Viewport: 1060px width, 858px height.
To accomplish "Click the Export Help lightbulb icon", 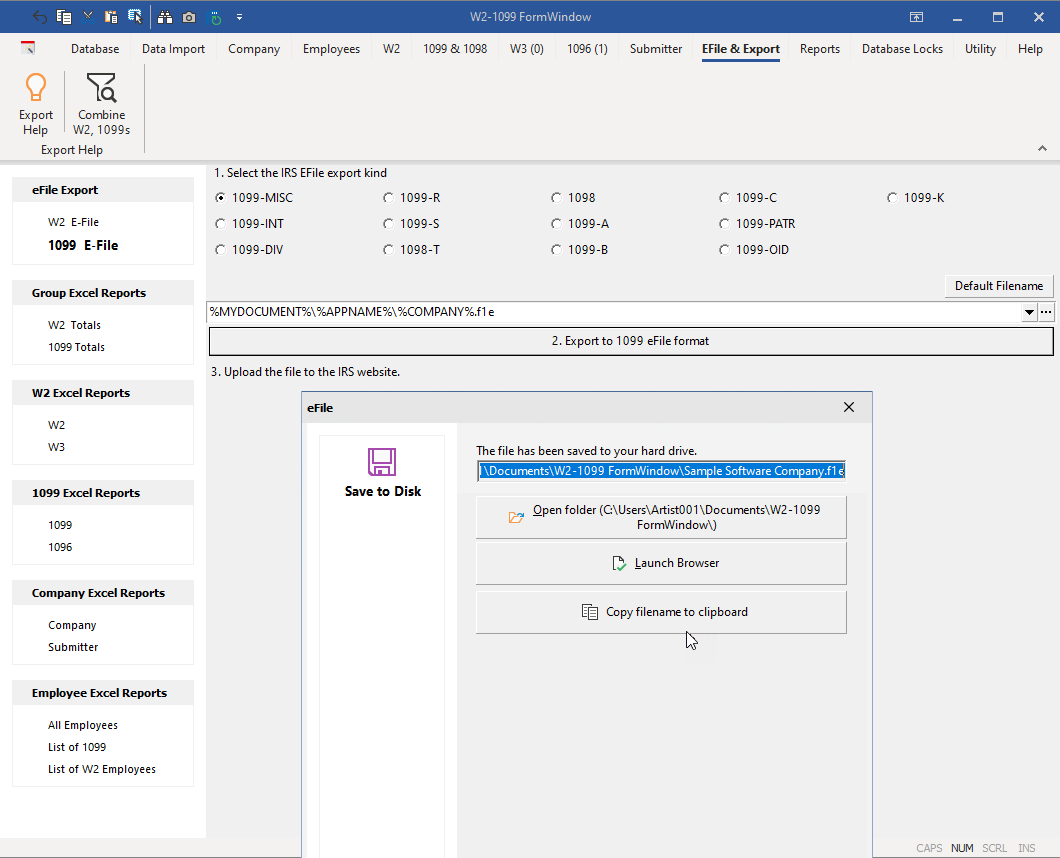I will tap(36, 90).
